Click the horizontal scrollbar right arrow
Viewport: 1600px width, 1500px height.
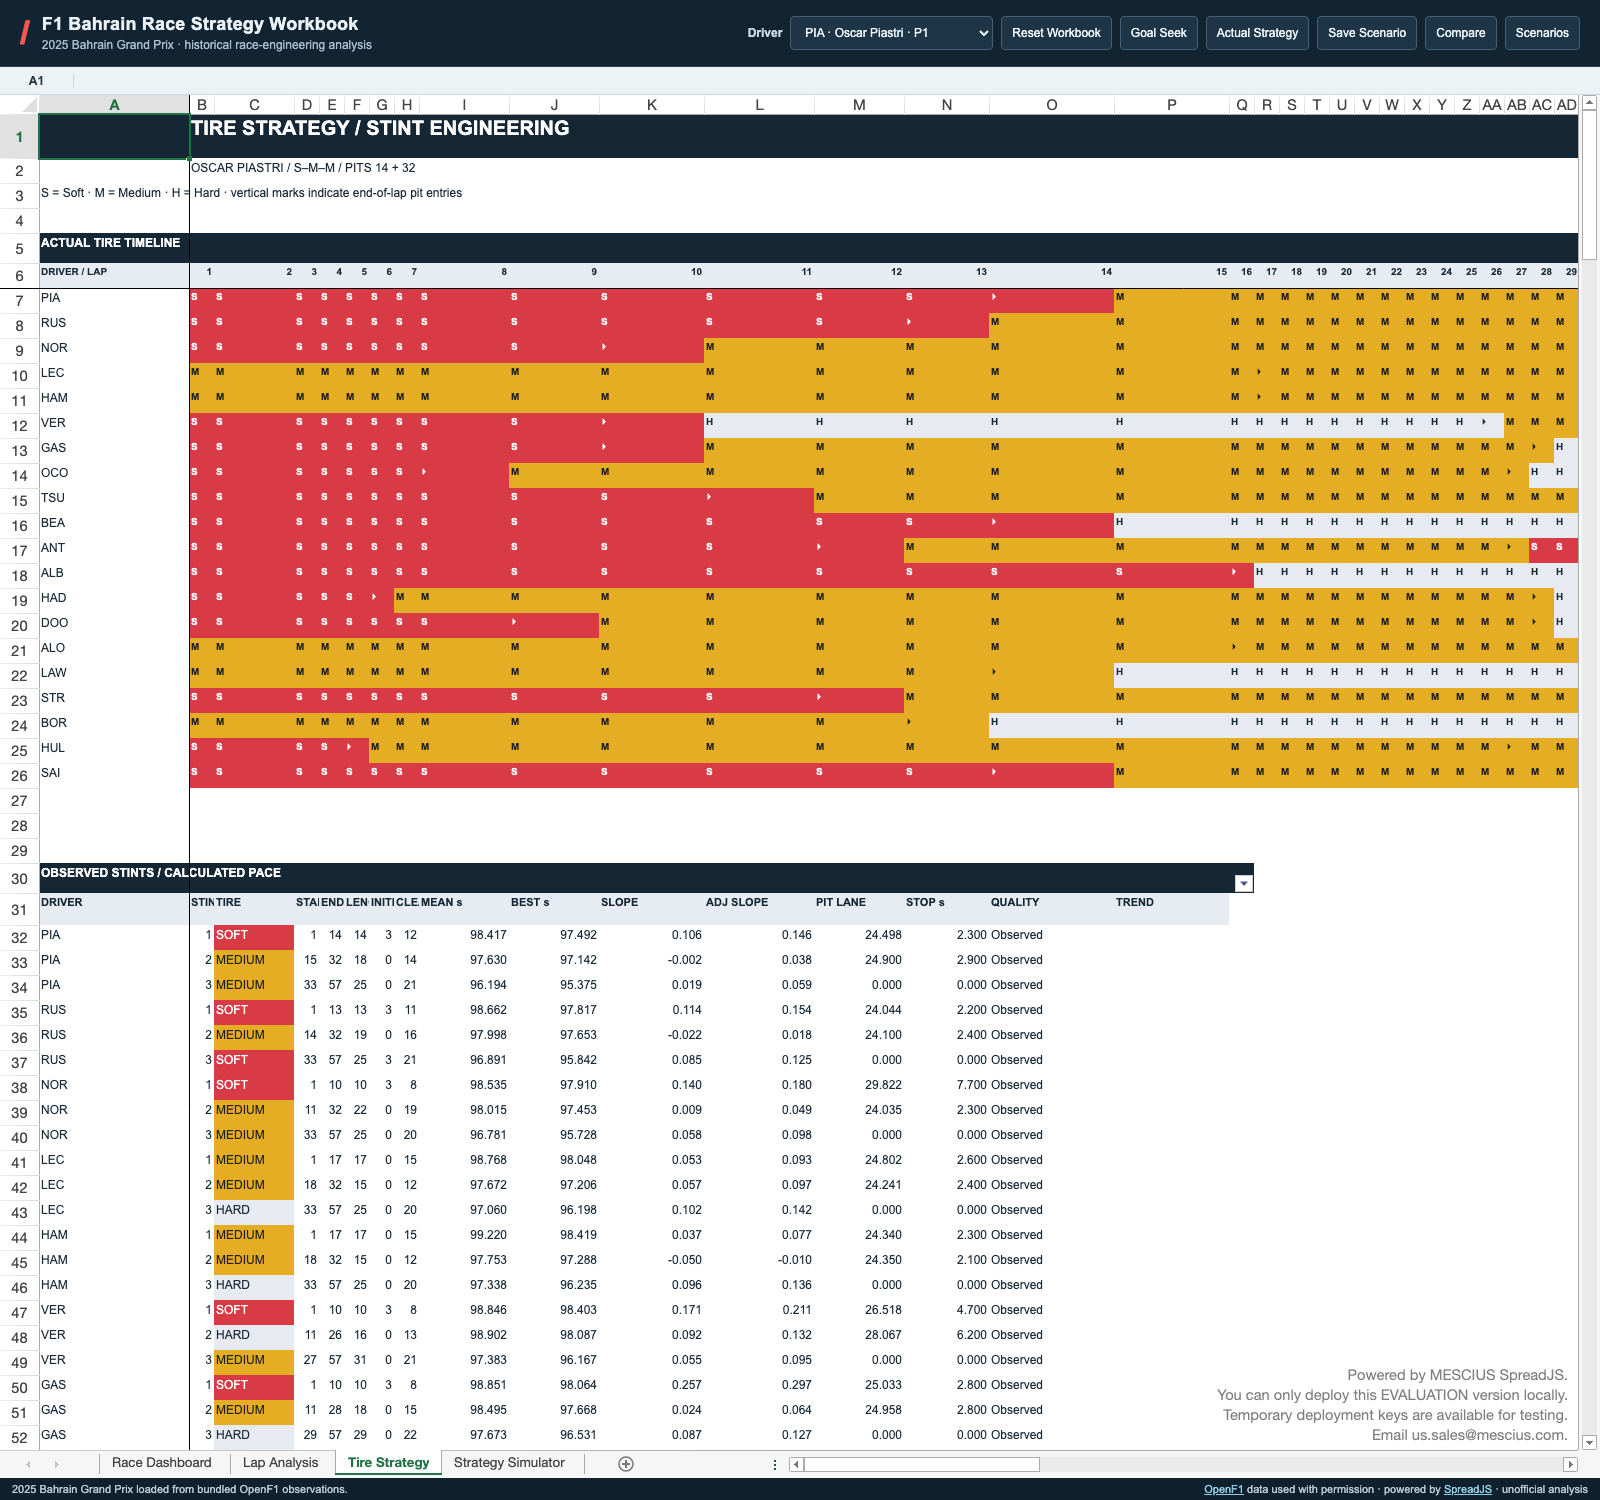click(x=1570, y=1464)
